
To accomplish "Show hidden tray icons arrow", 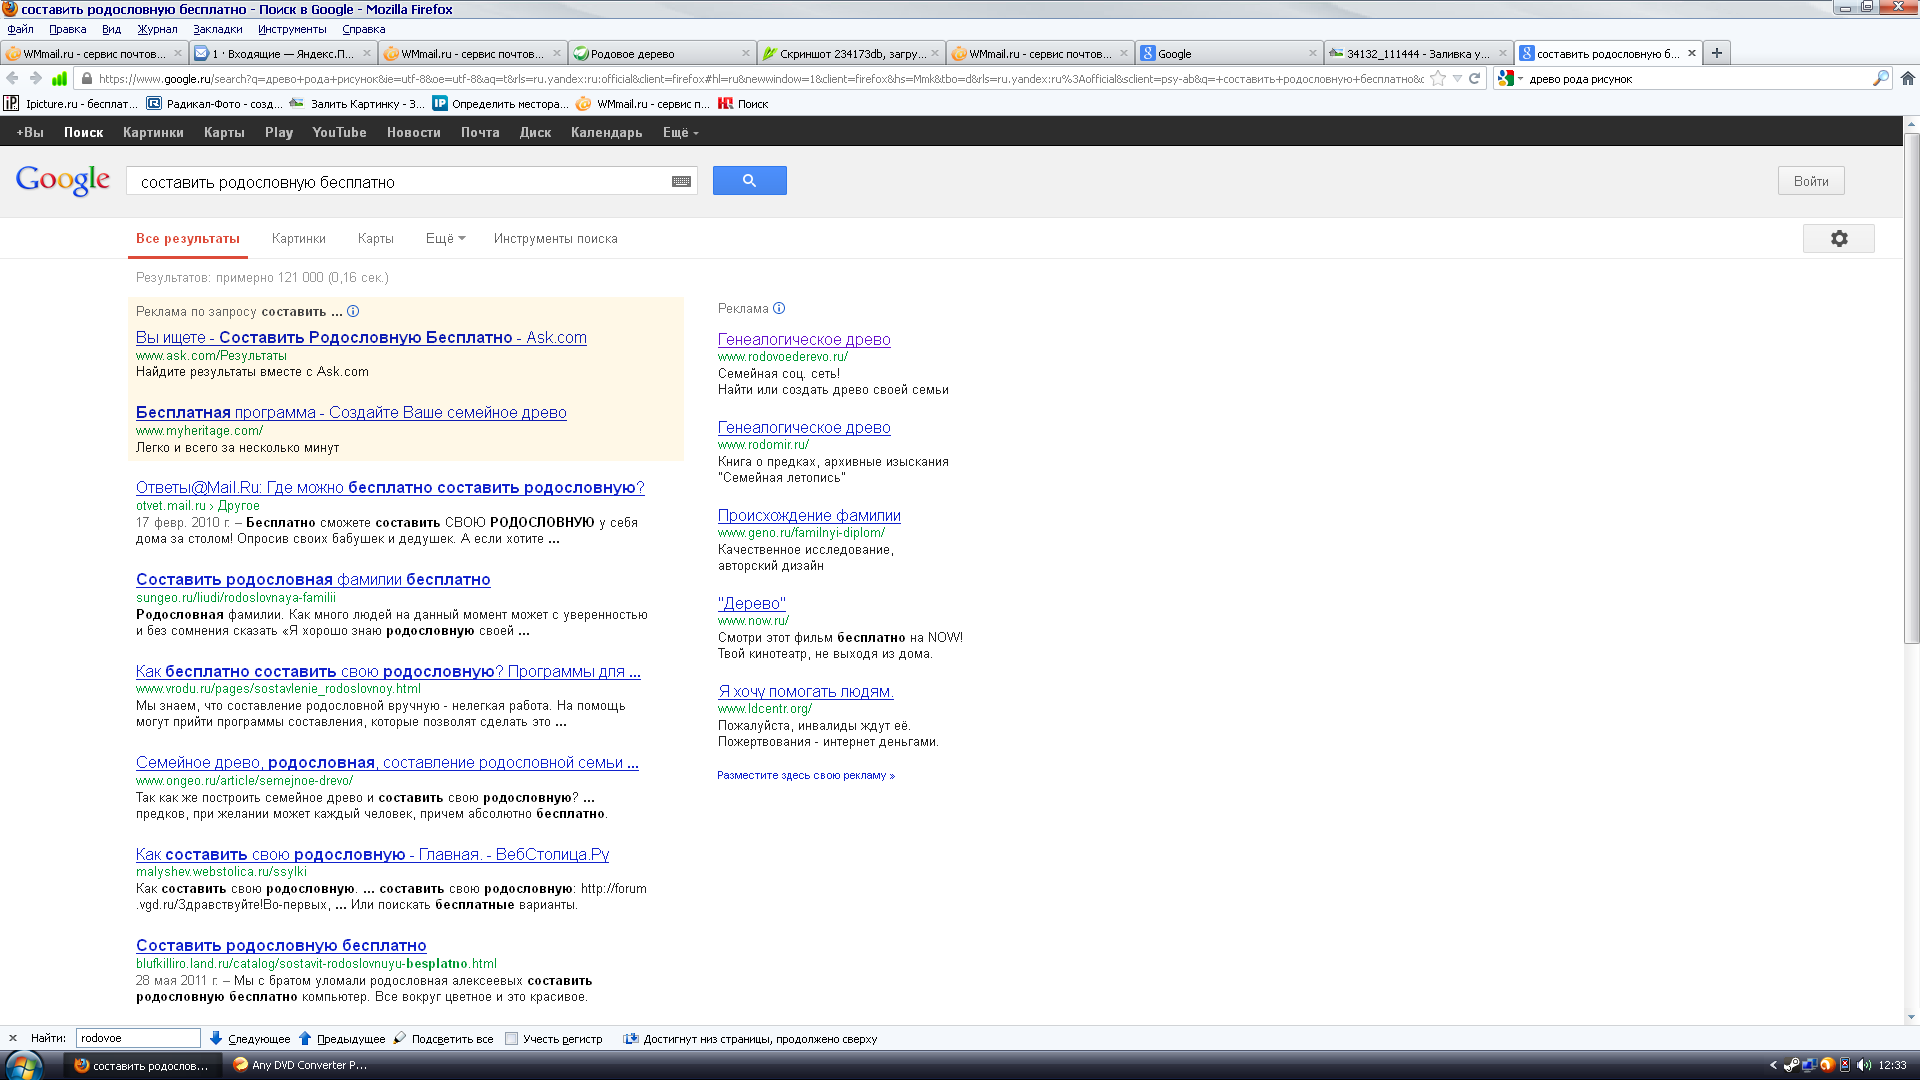I will click(1773, 1065).
